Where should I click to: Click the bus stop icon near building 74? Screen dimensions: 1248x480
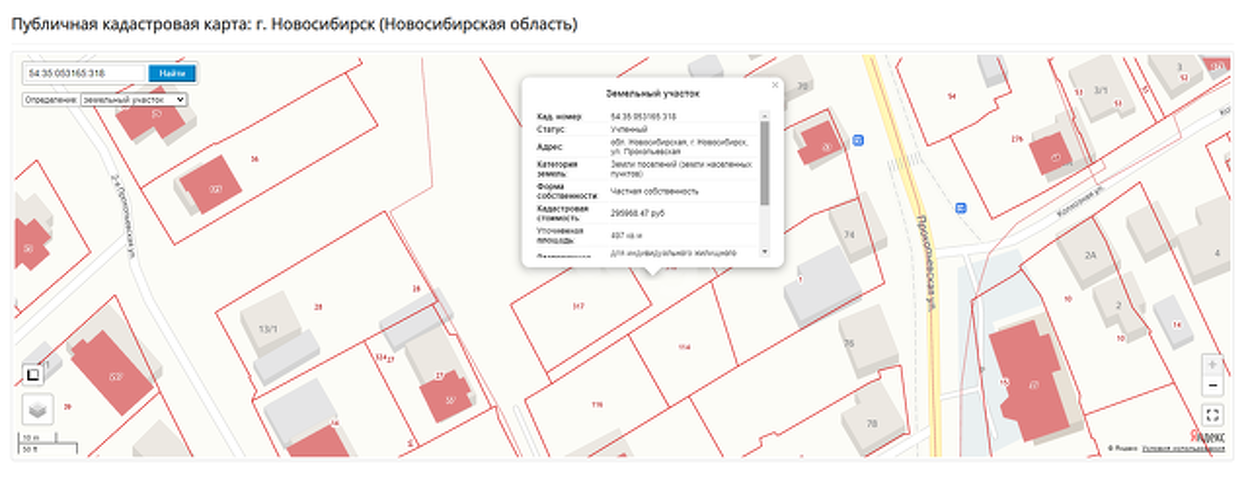[x=858, y=141]
